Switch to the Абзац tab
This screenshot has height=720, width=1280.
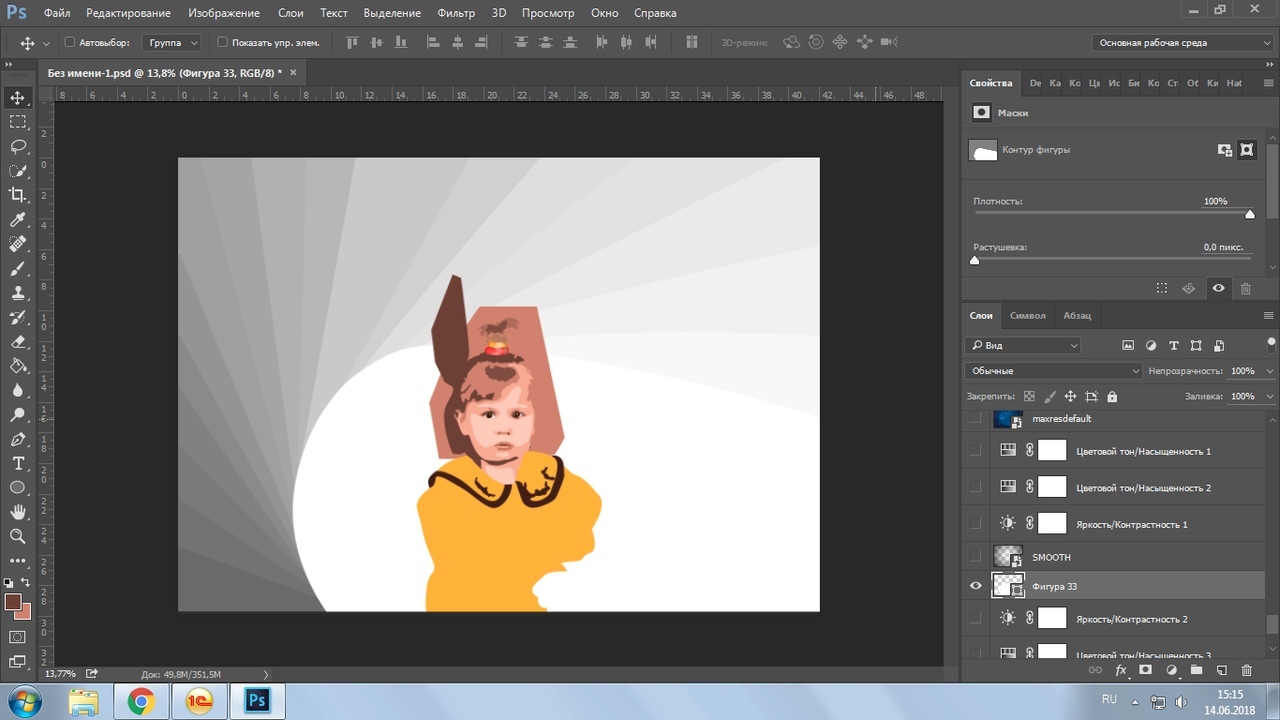tap(1077, 315)
